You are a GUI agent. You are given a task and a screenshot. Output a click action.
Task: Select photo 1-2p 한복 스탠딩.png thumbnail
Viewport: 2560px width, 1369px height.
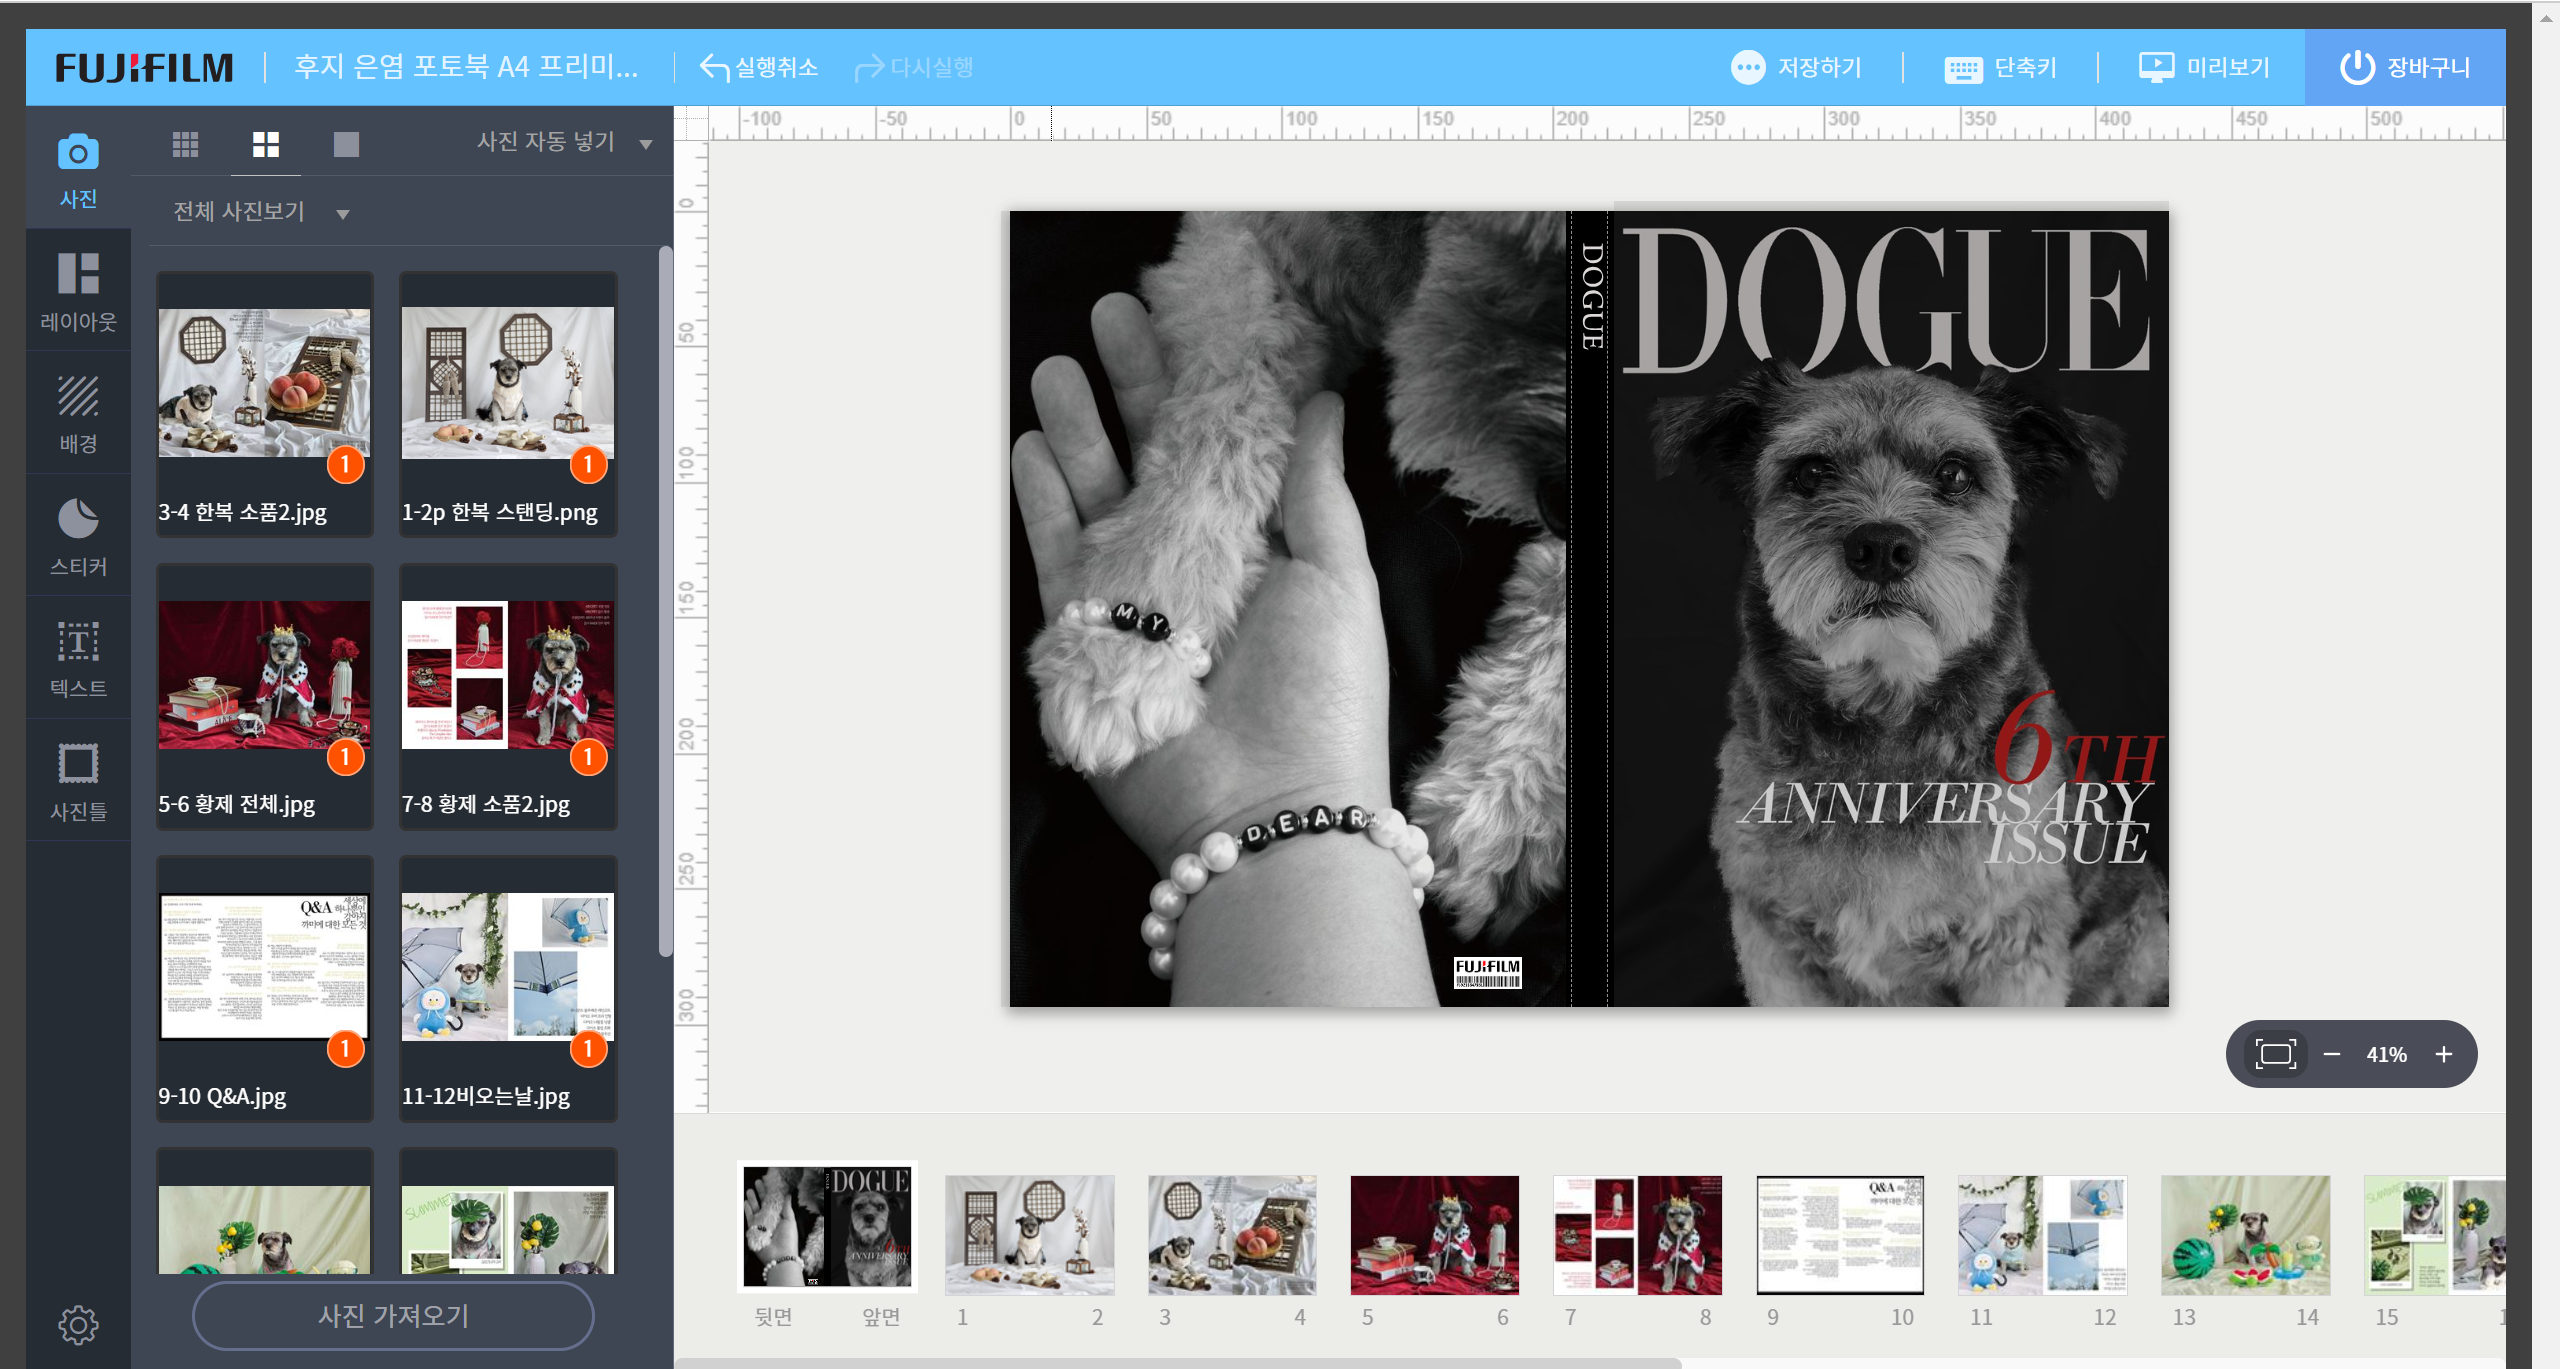click(x=508, y=383)
